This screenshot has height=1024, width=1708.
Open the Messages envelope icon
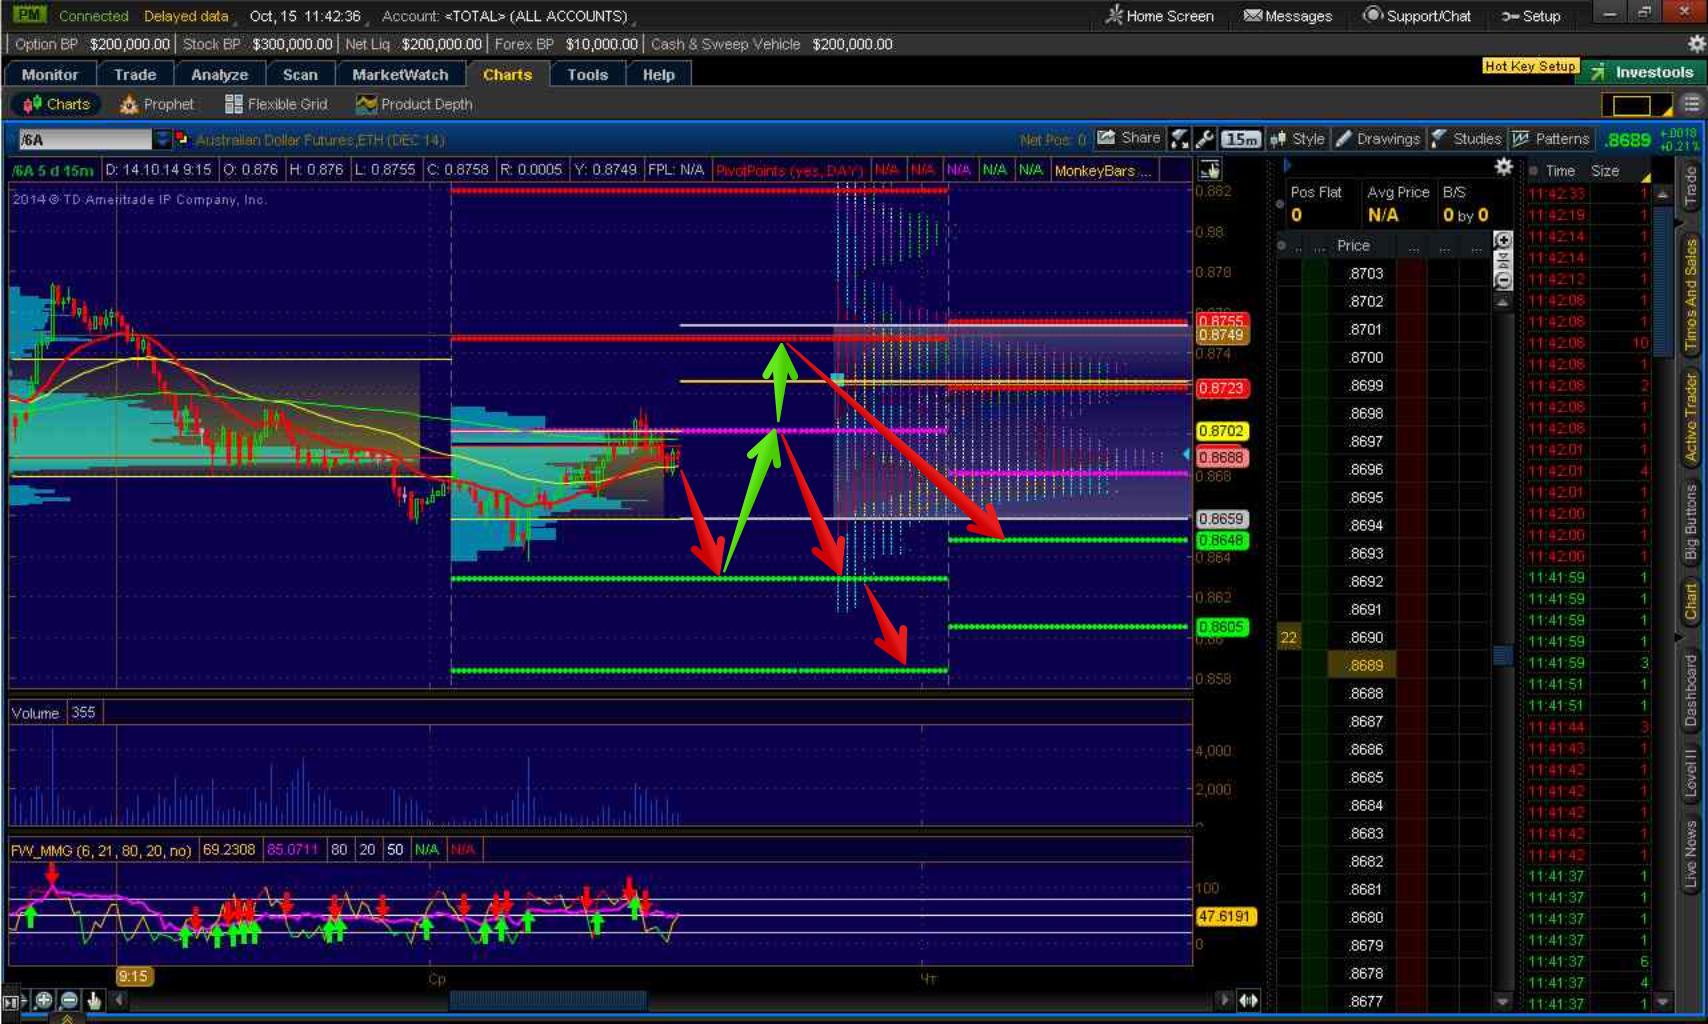pyautogui.click(x=1252, y=16)
